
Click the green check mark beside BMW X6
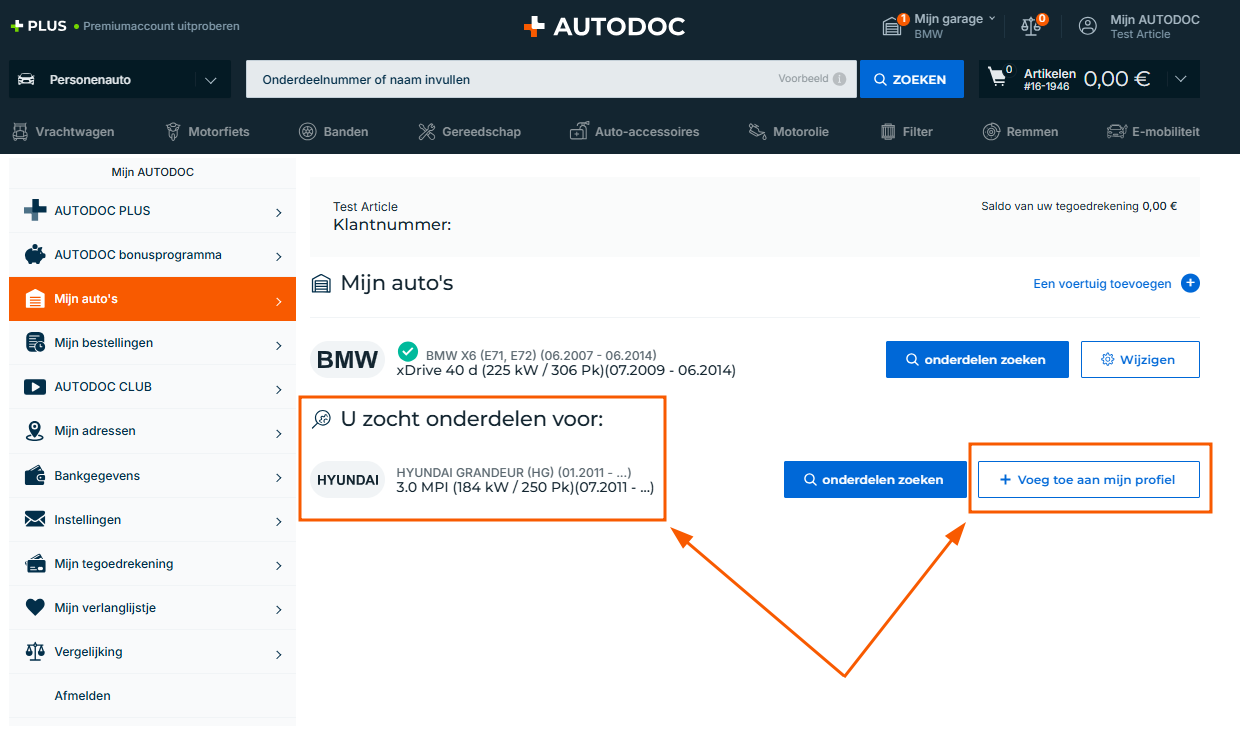click(408, 351)
